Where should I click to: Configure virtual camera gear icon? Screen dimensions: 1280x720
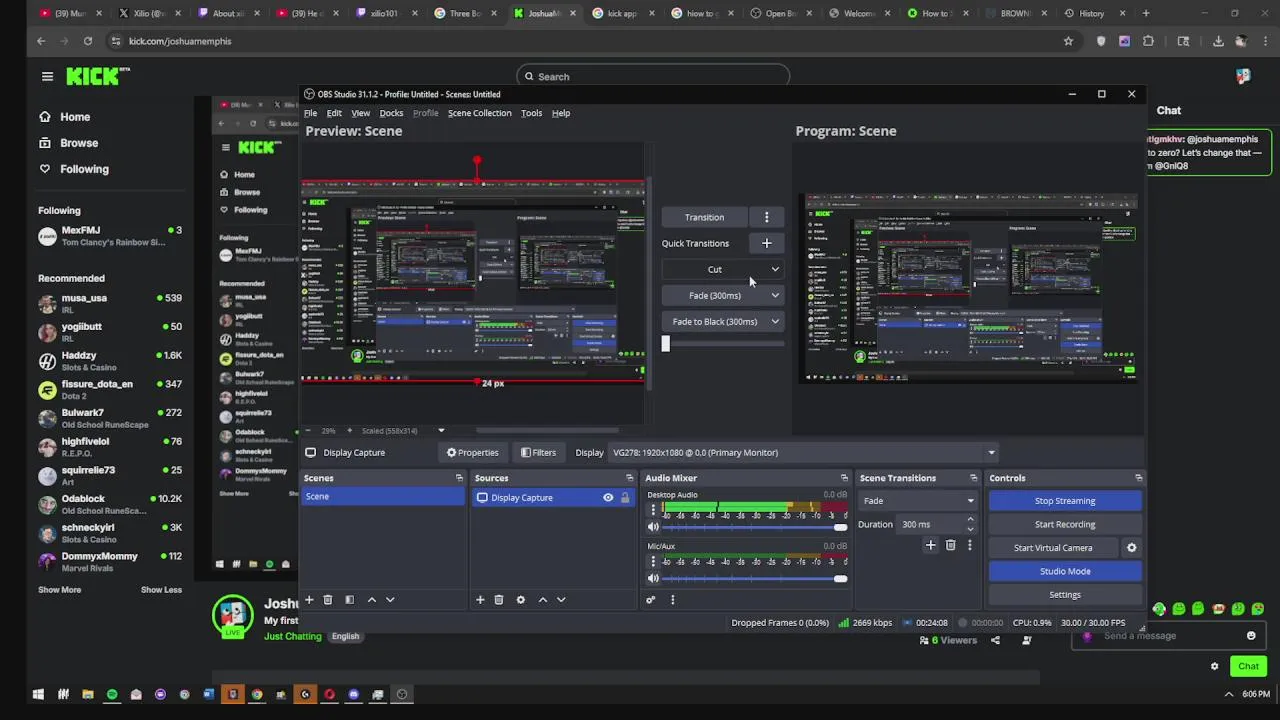pyautogui.click(x=1131, y=548)
